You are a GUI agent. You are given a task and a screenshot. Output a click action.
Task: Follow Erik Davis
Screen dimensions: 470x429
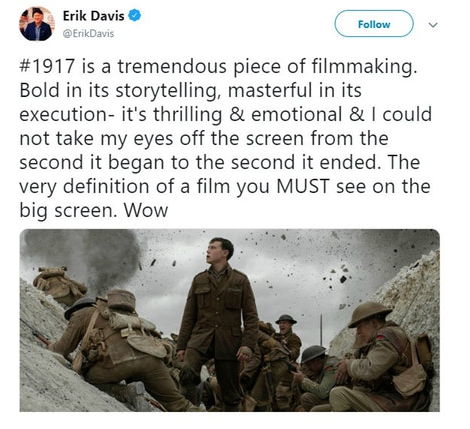coord(374,24)
